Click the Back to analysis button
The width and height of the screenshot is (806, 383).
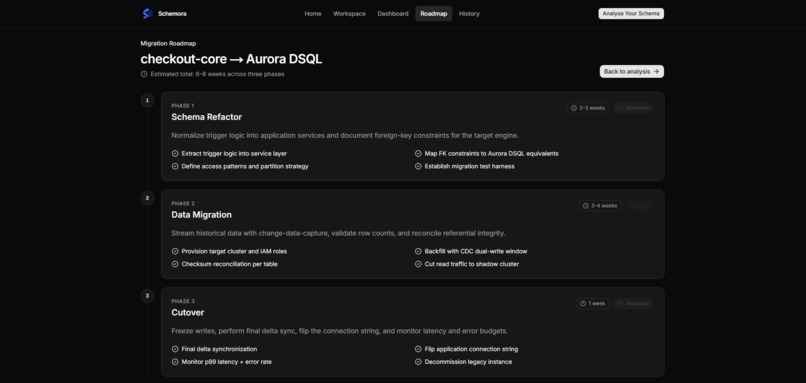tap(631, 71)
